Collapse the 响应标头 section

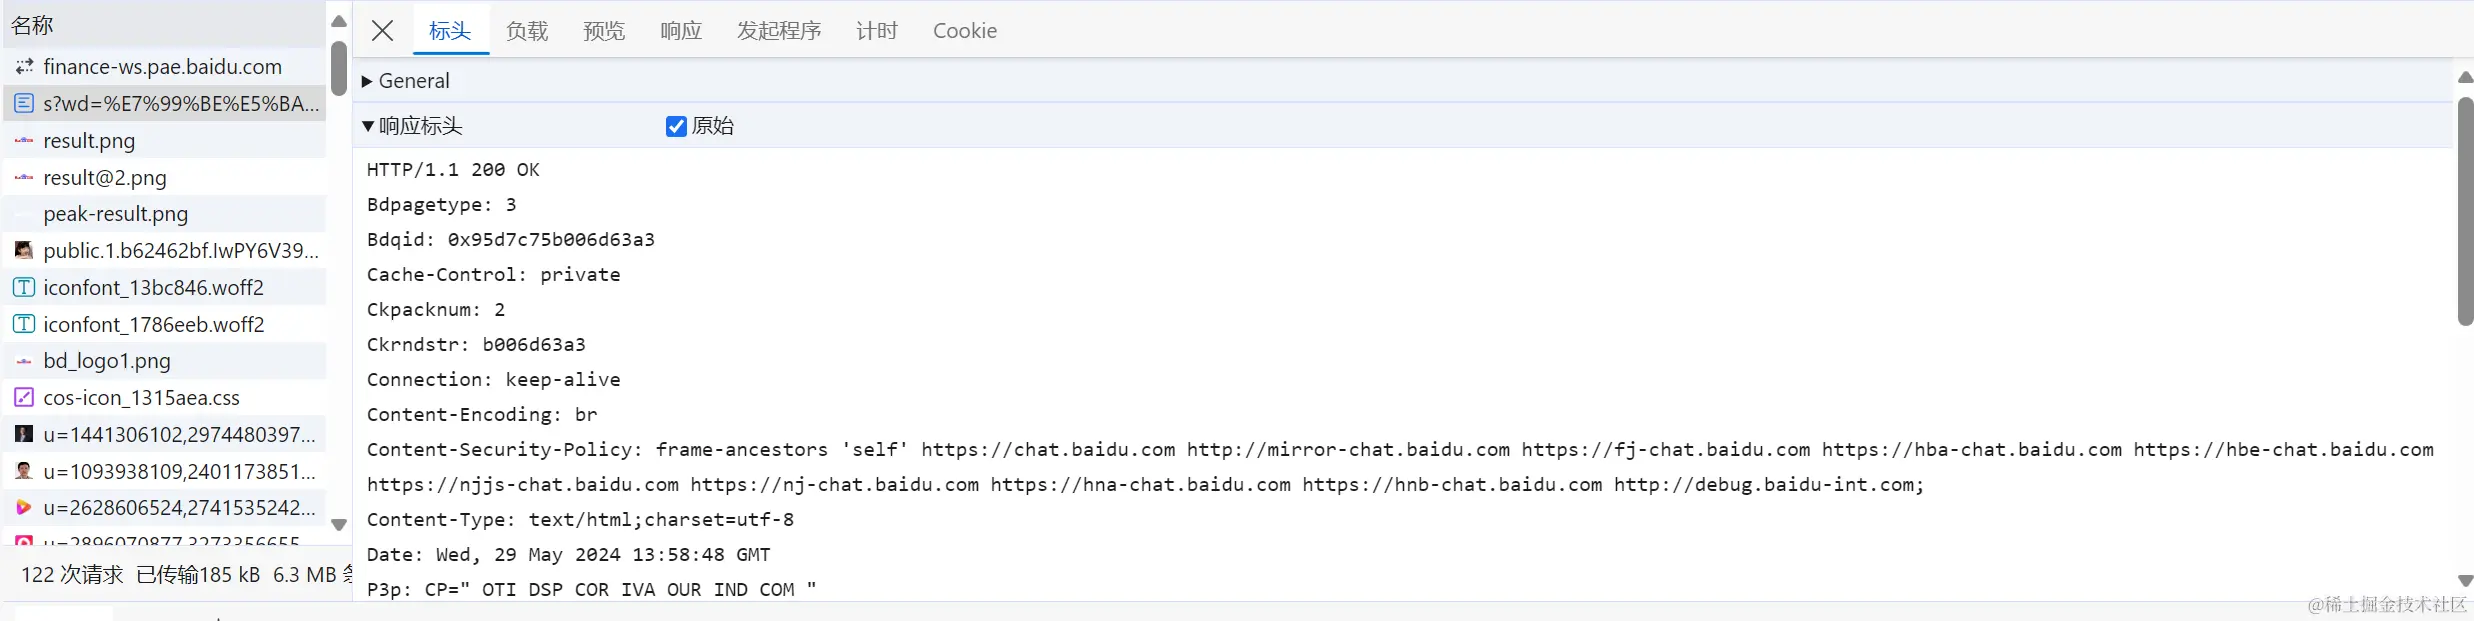click(368, 126)
